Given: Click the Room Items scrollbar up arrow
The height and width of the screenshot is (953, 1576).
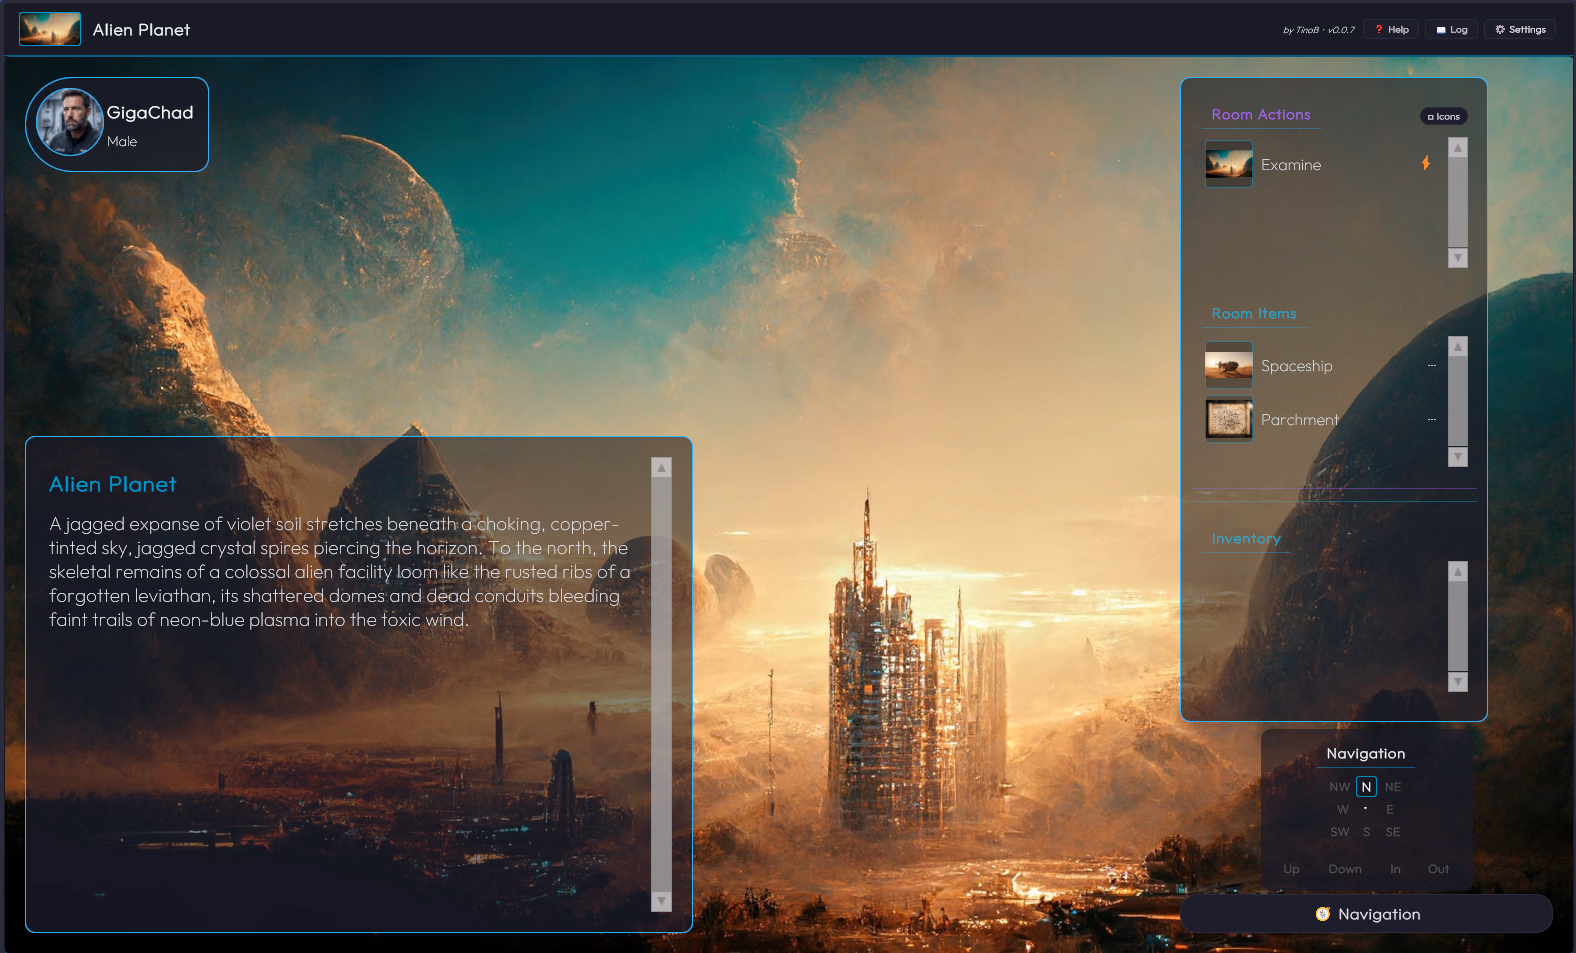Looking at the screenshot, I should tap(1458, 346).
